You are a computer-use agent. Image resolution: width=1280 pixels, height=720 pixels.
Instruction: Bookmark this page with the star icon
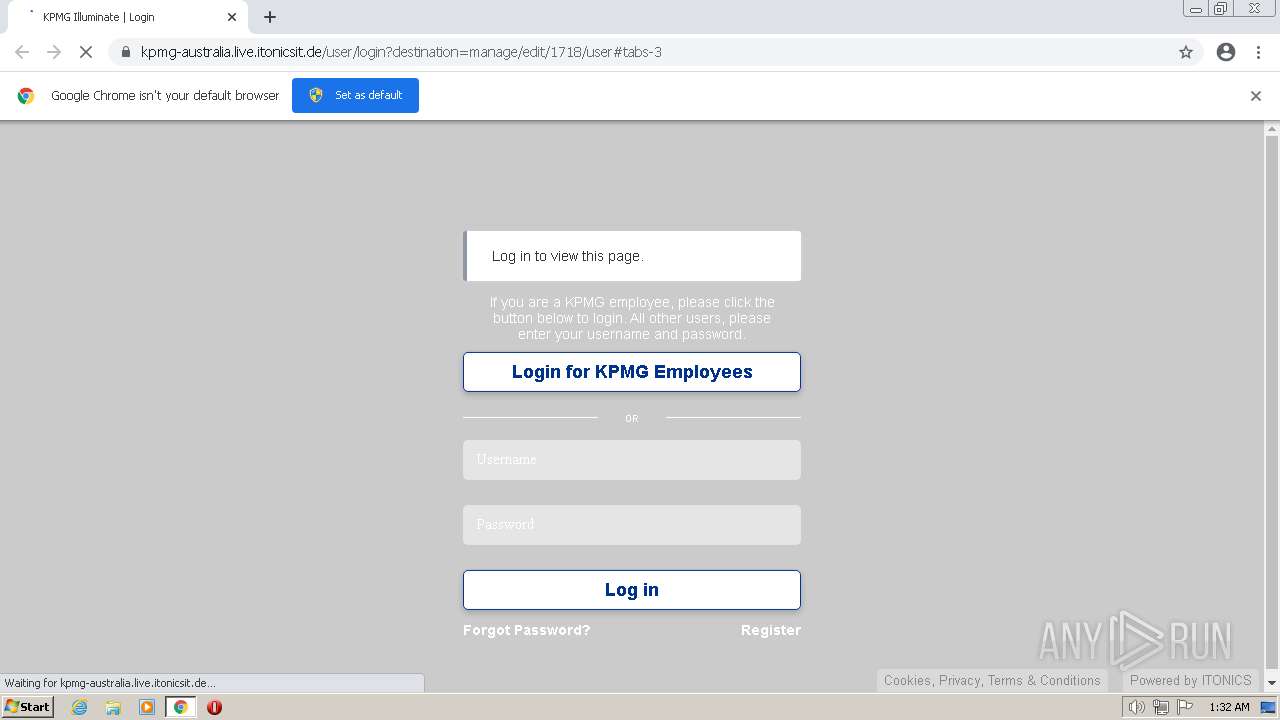point(1186,52)
